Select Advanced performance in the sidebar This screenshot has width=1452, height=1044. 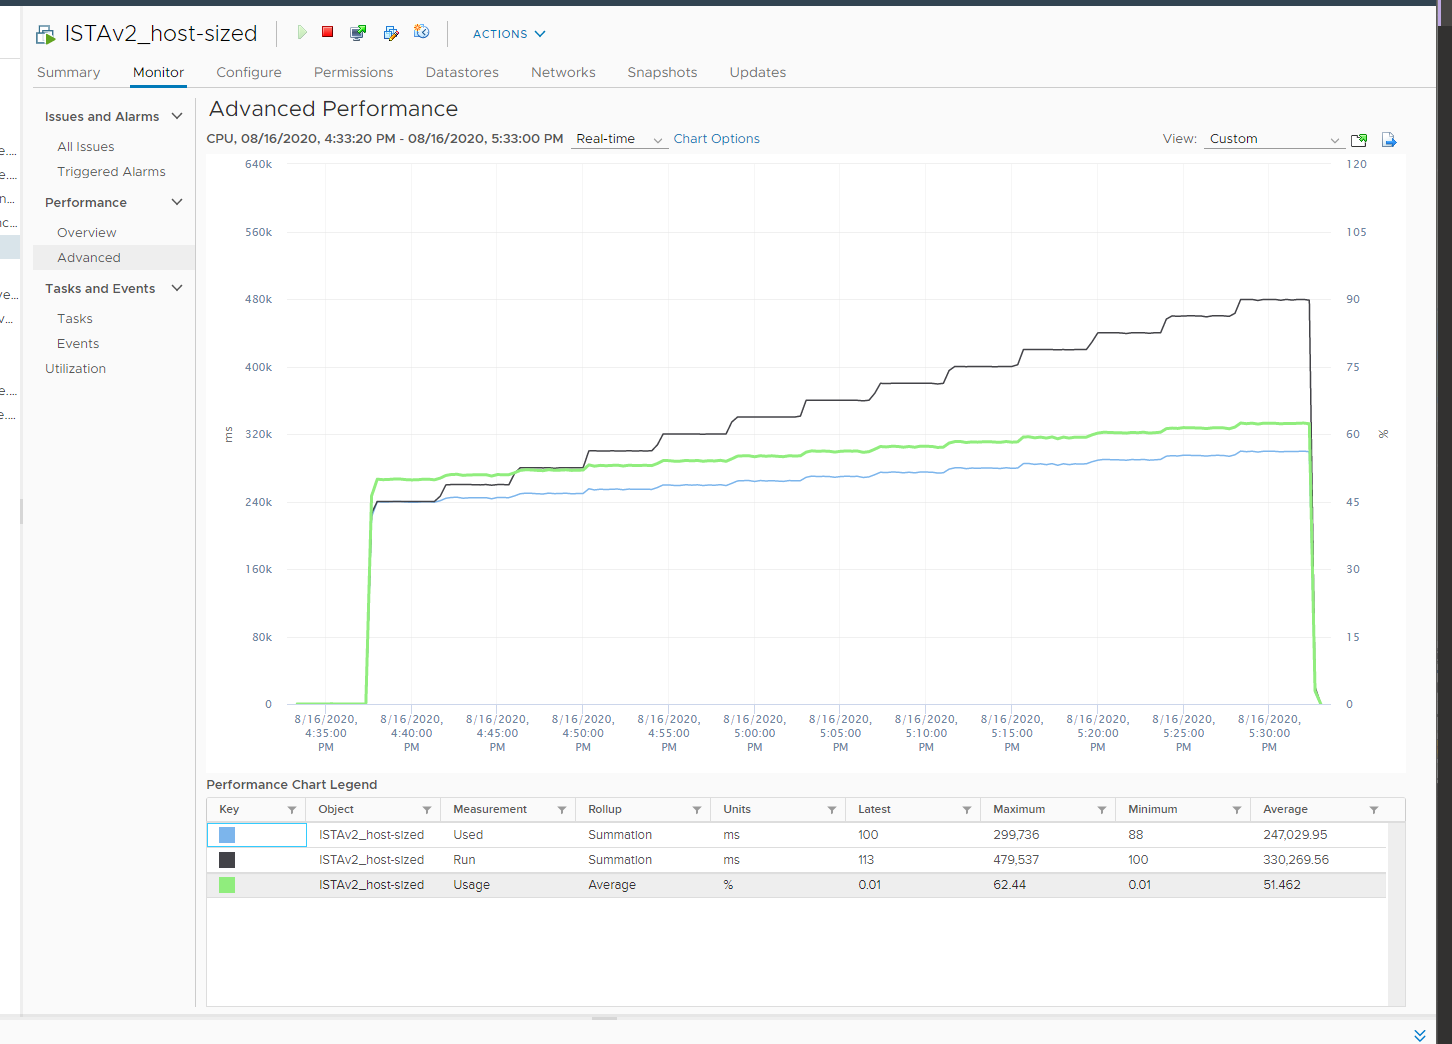pyautogui.click(x=114, y=258)
